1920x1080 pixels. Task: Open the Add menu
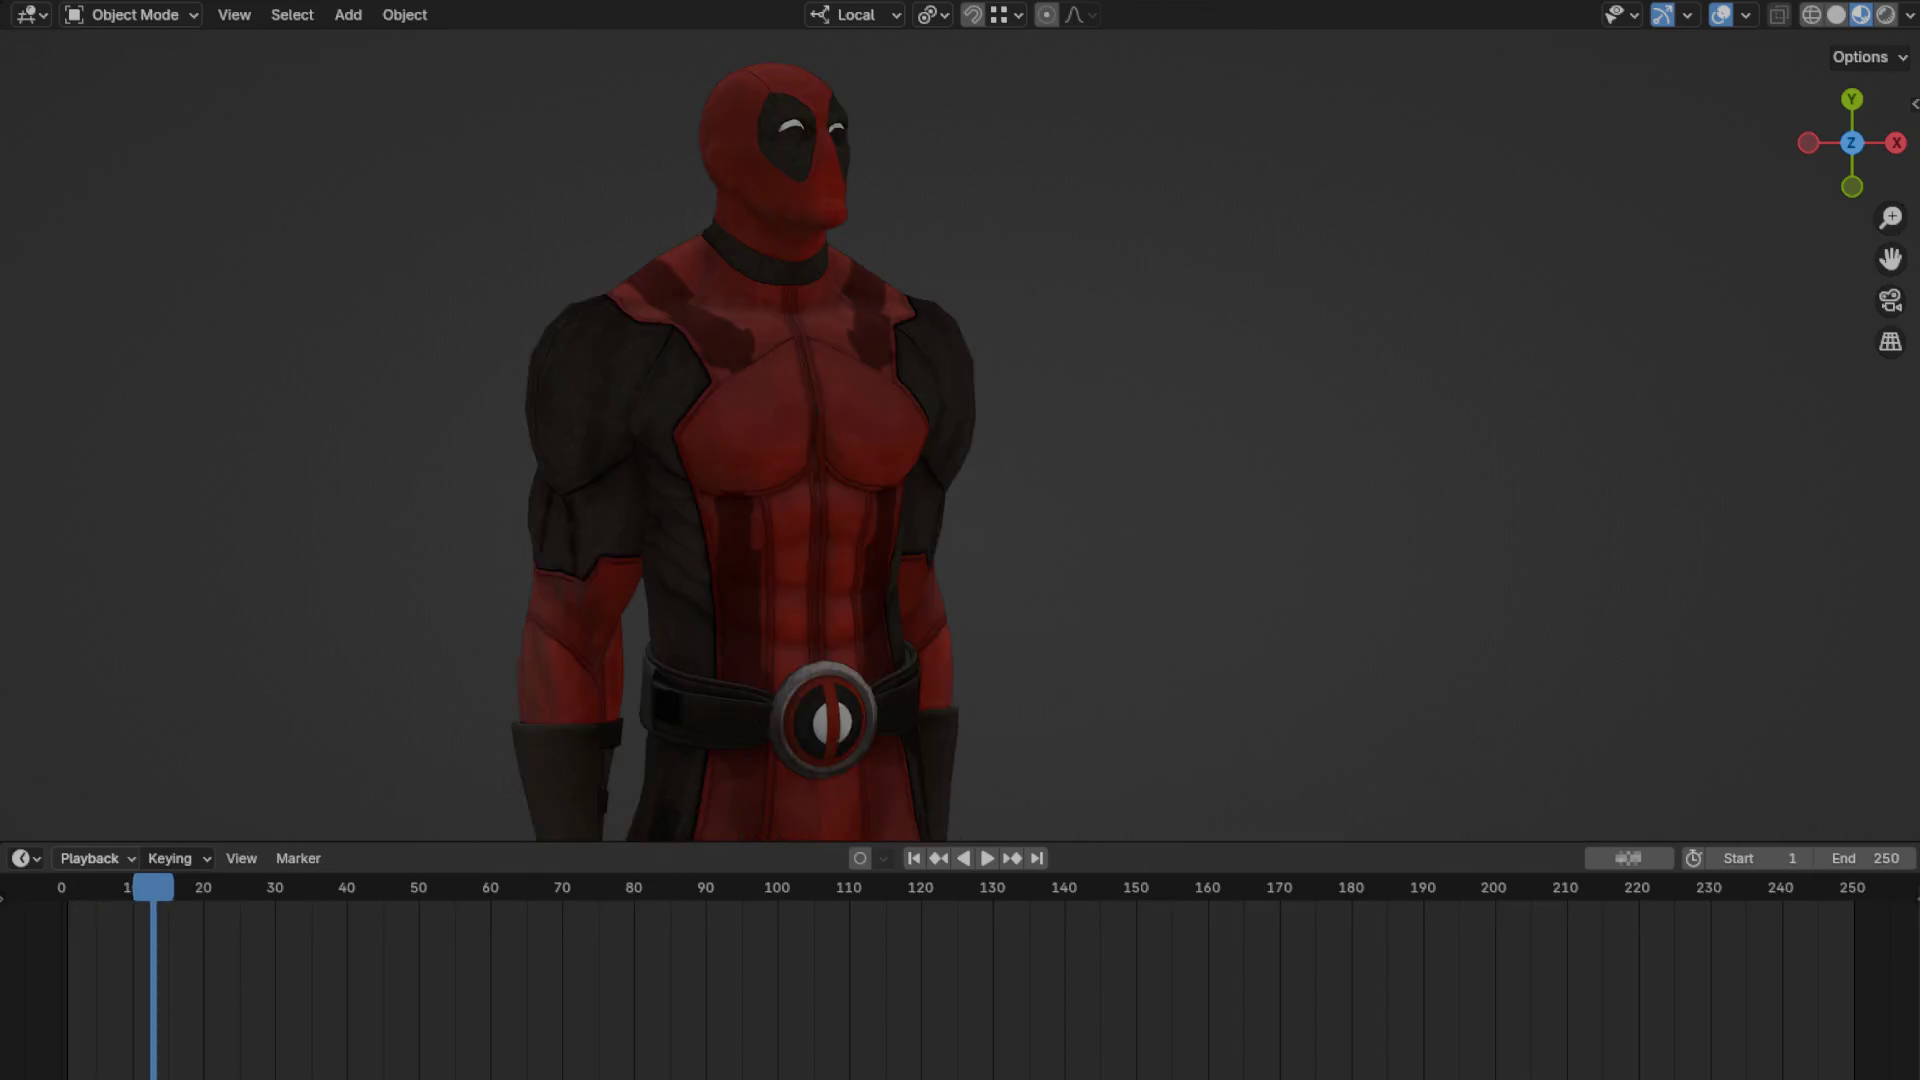348,15
